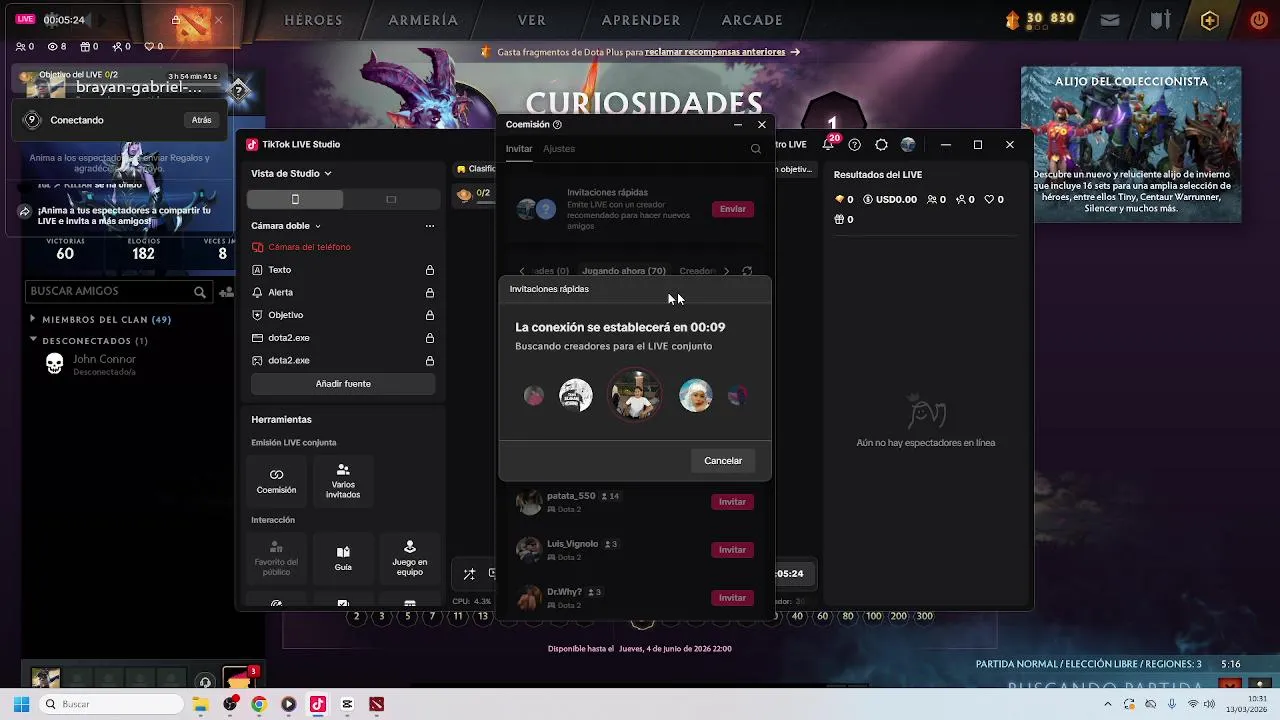Open Juego en equipo tool

coord(409,558)
